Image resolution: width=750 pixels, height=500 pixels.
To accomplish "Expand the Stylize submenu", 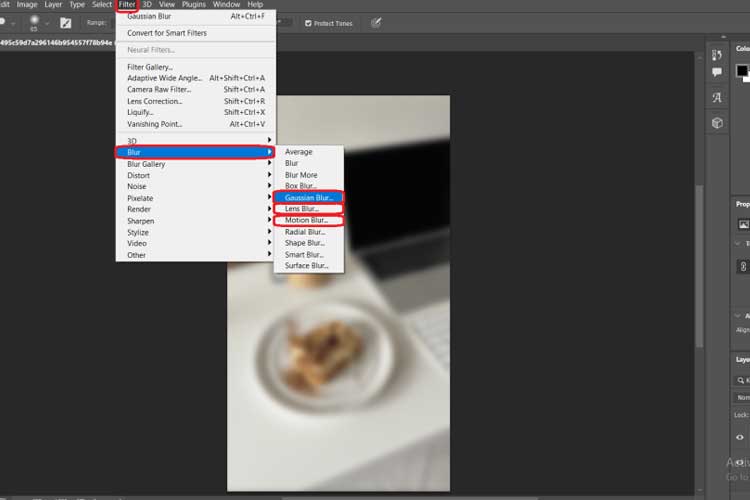I will [x=196, y=233].
